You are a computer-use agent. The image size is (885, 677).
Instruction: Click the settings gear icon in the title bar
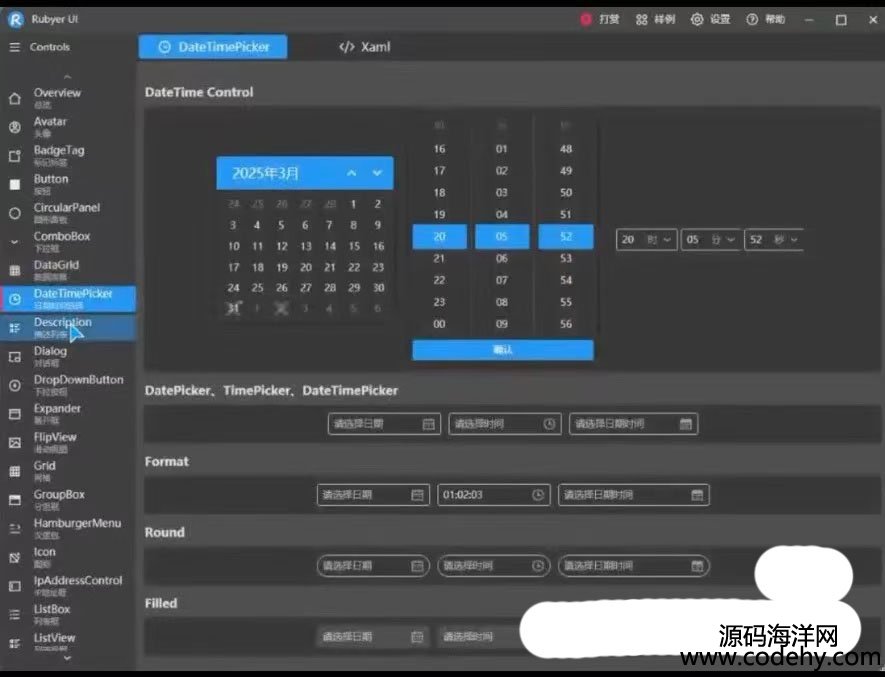click(697, 19)
